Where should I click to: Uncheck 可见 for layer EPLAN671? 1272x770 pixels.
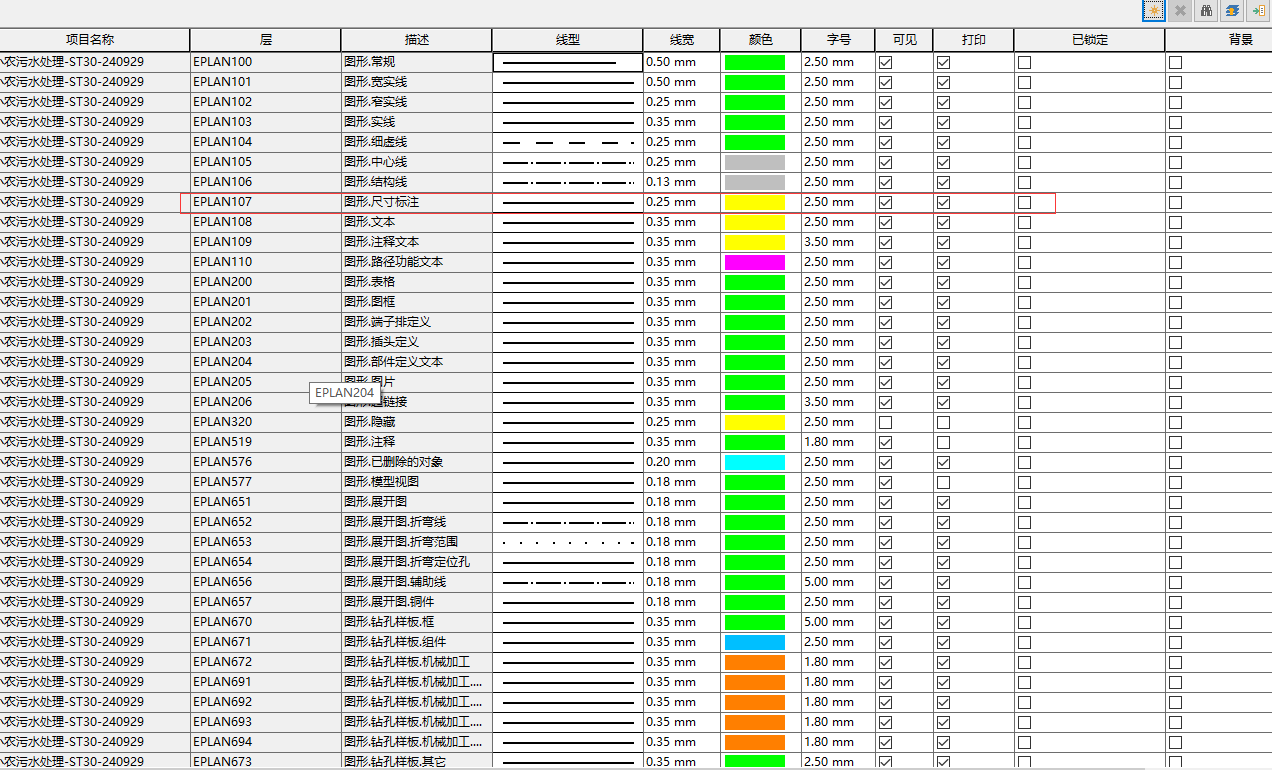point(885,642)
